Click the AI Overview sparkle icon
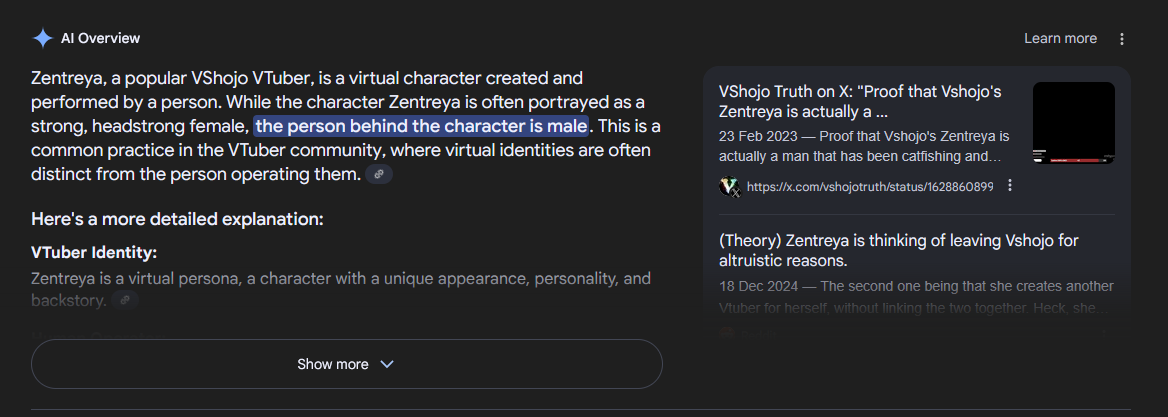1168x417 pixels. tap(42, 38)
